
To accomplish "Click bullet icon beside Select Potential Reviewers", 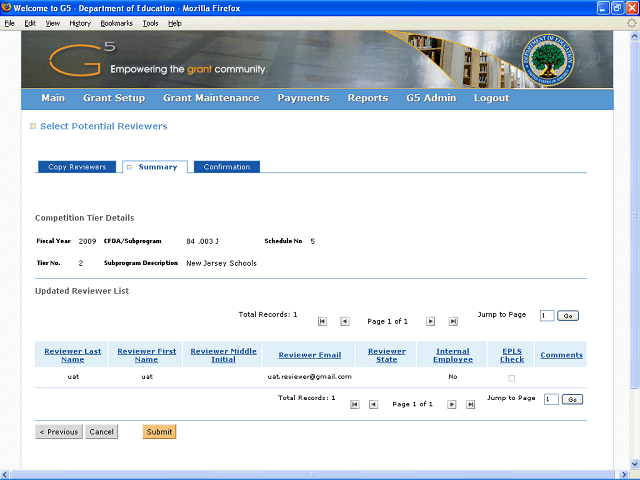I will (33, 126).
